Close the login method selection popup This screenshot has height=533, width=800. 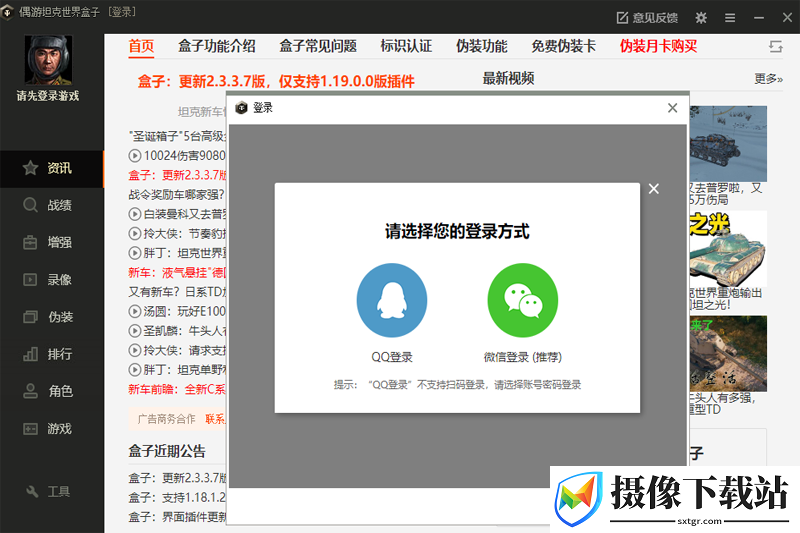[654, 189]
